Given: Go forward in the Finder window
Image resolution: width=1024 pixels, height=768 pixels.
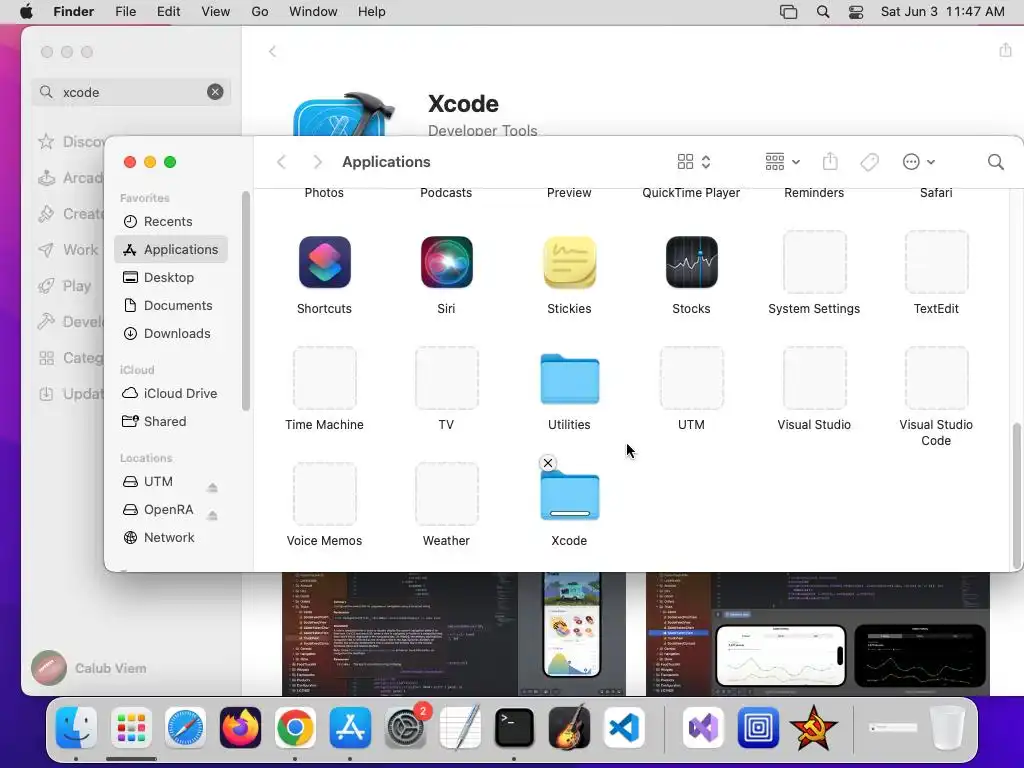Looking at the screenshot, I should tap(317, 162).
